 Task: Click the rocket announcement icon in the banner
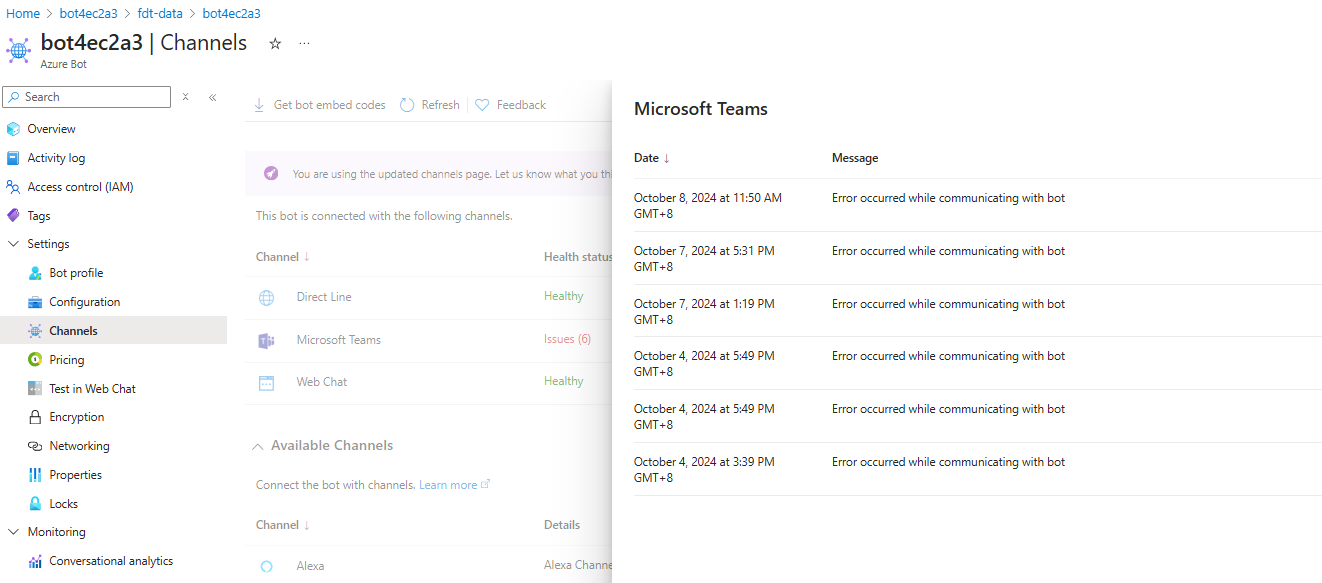(x=271, y=173)
